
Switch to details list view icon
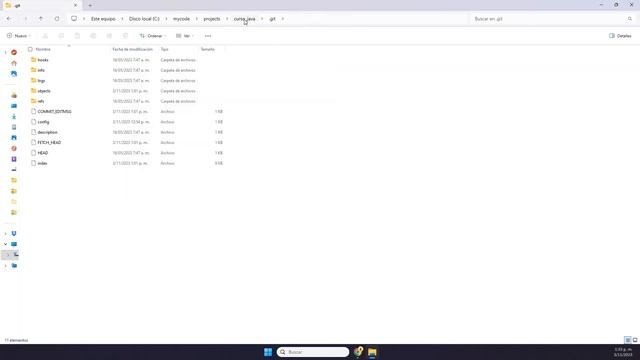[628, 340]
